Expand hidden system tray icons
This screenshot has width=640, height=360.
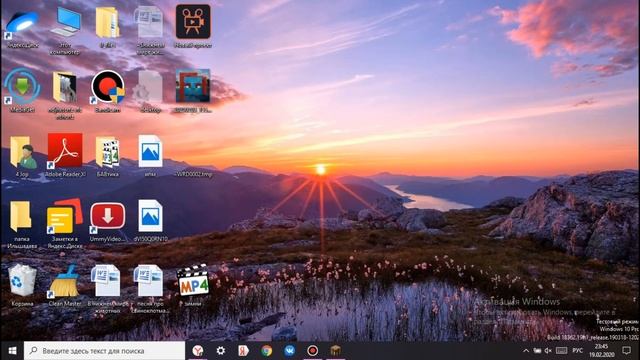(526, 351)
